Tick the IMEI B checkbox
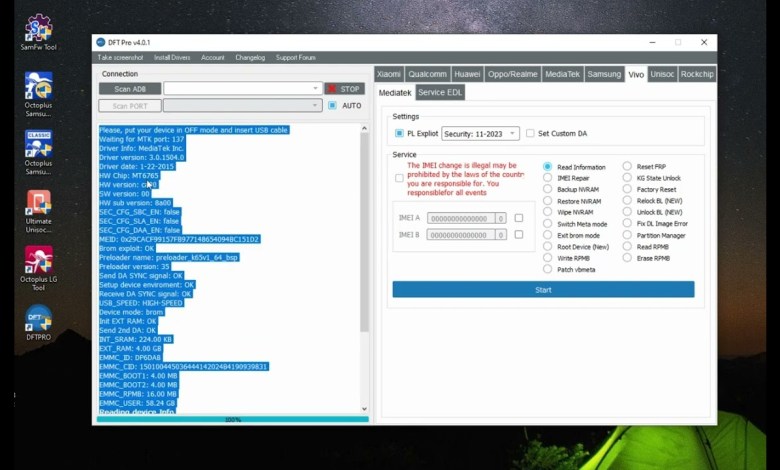The image size is (780, 470). [519, 234]
